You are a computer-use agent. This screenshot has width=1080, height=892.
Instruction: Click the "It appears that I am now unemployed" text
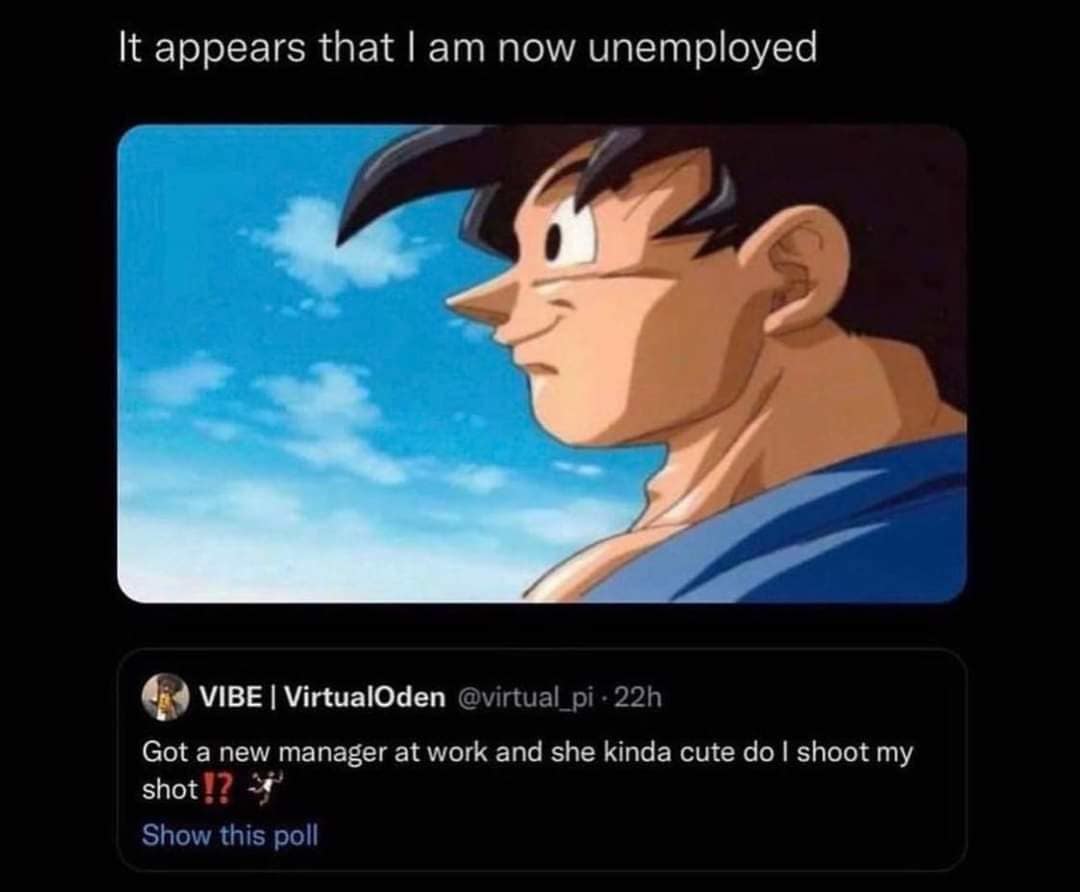[468, 50]
